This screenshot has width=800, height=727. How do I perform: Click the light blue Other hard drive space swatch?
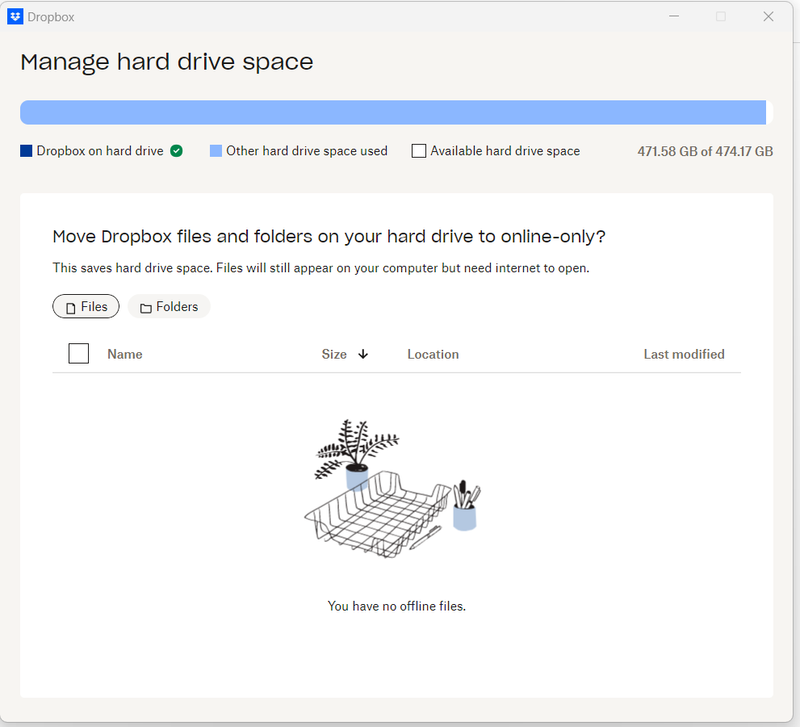coord(216,151)
